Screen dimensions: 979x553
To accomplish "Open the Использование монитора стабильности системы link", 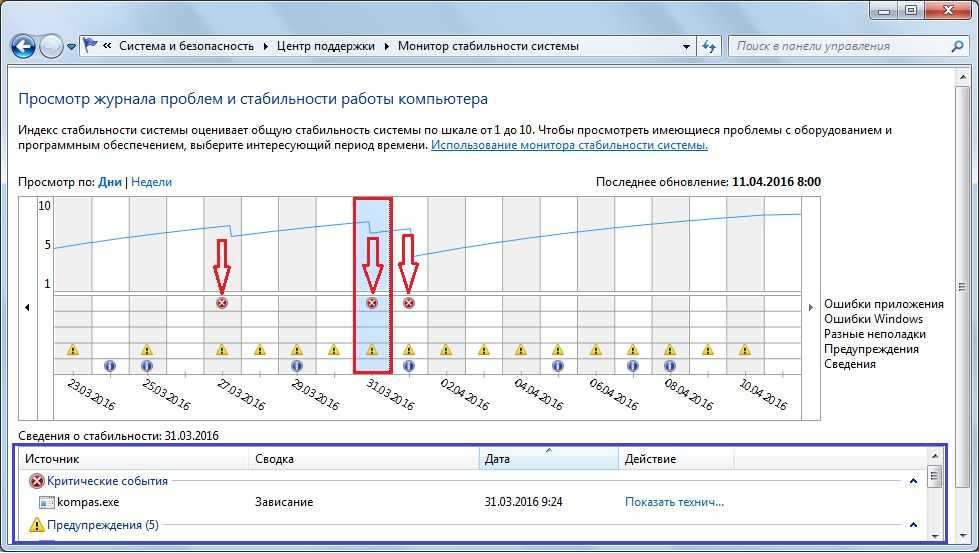I will point(569,145).
